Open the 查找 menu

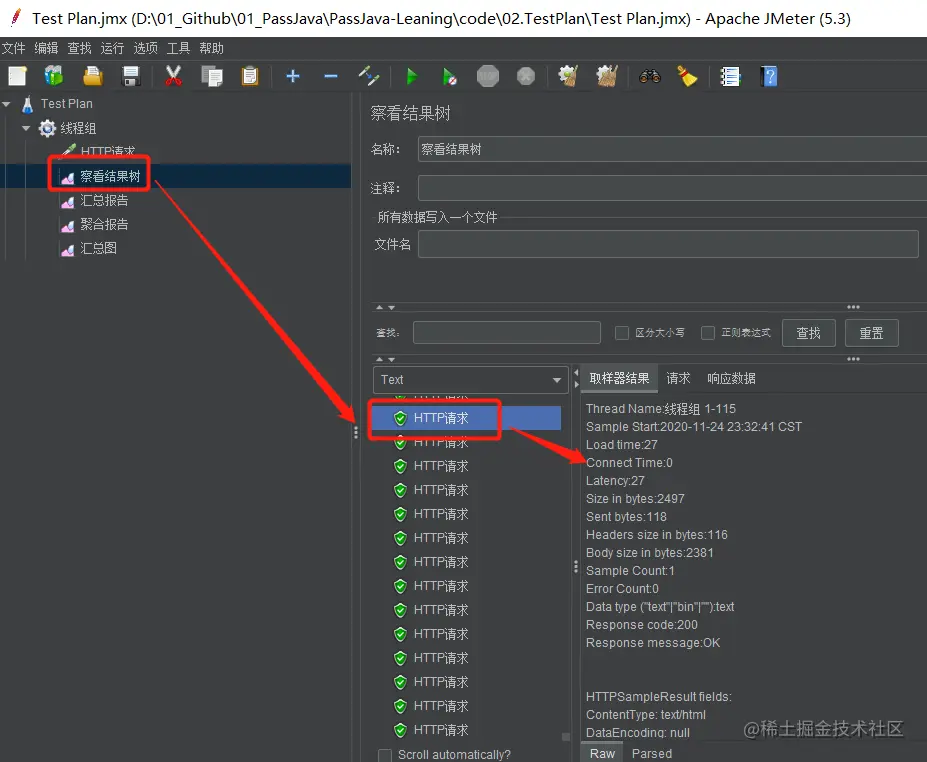[79, 48]
